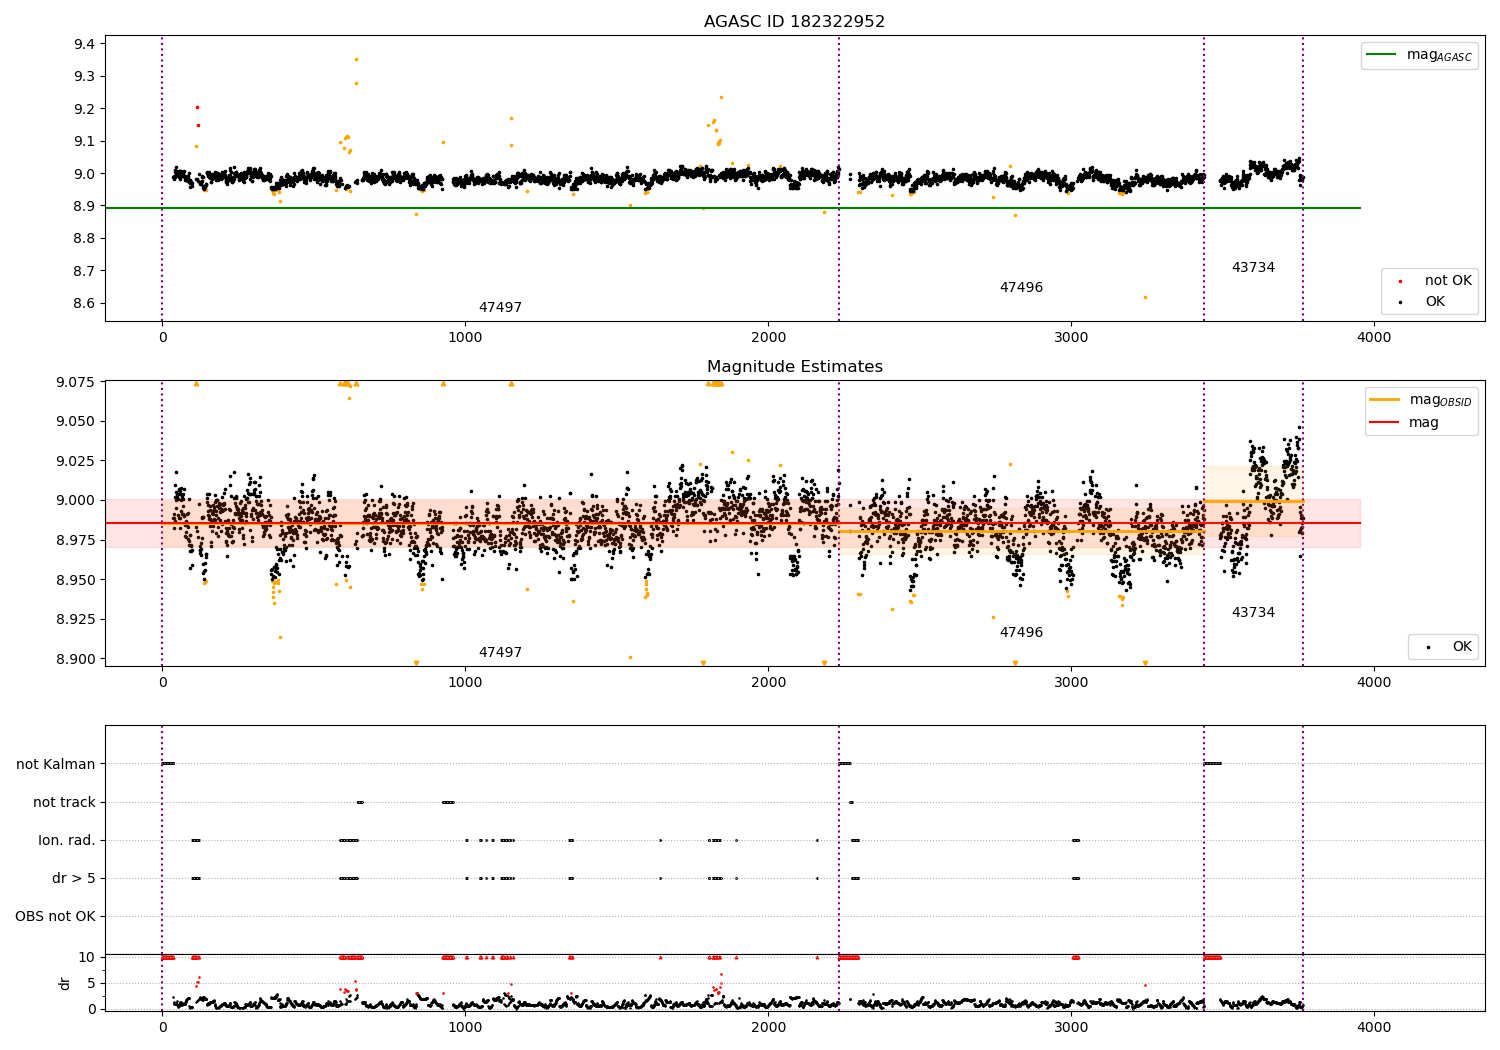
Task: Click the 9.2 y-axis tick of the top plot
Action: (85, 109)
